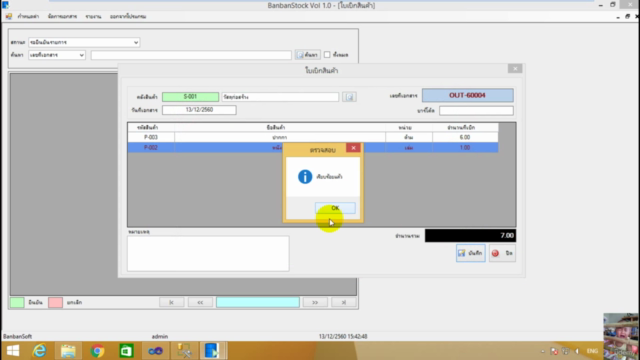Click the green S-001 warehouse code field
This screenshot has height=360, width=640.
click(x=190, y=97)
